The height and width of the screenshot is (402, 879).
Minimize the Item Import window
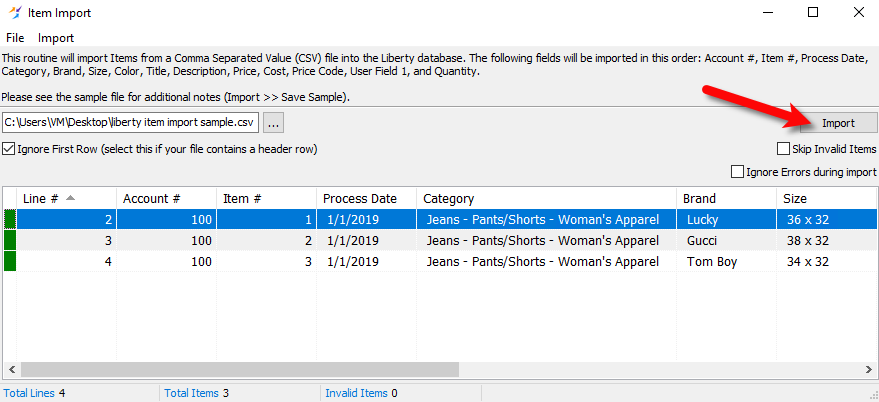point(768,12)
